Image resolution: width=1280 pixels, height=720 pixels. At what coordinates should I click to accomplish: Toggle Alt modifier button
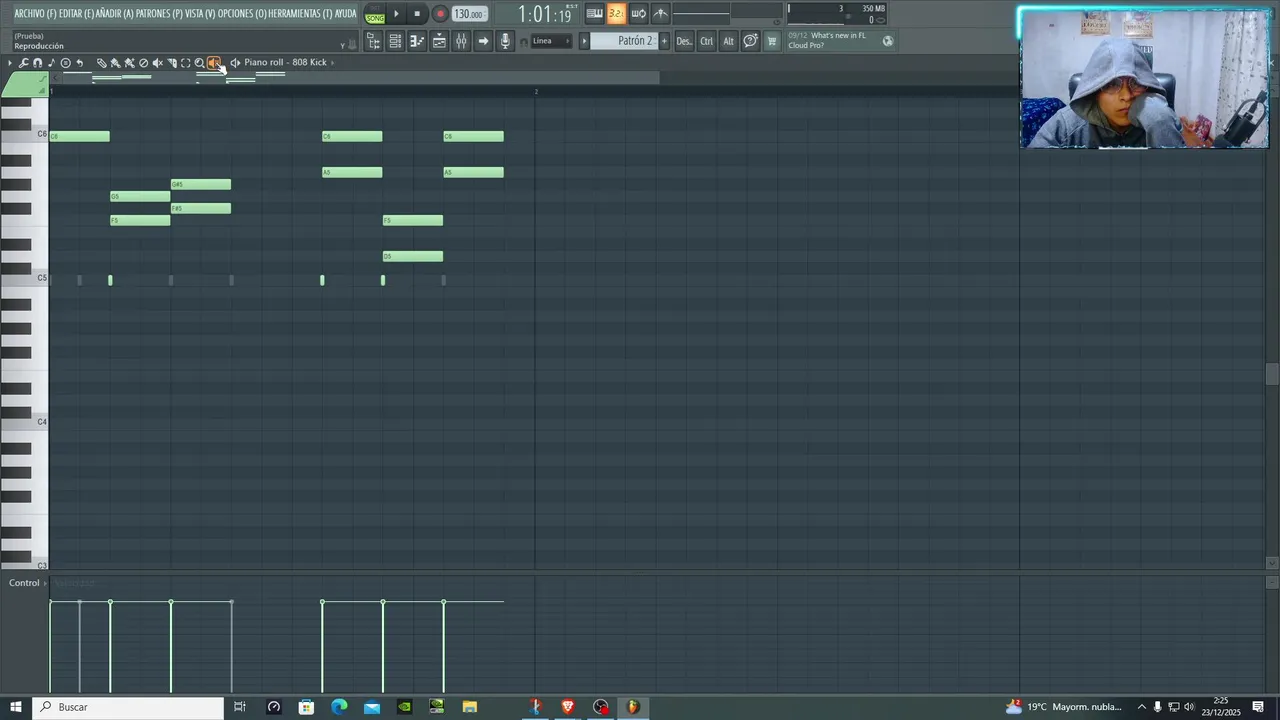coord(728,41)
